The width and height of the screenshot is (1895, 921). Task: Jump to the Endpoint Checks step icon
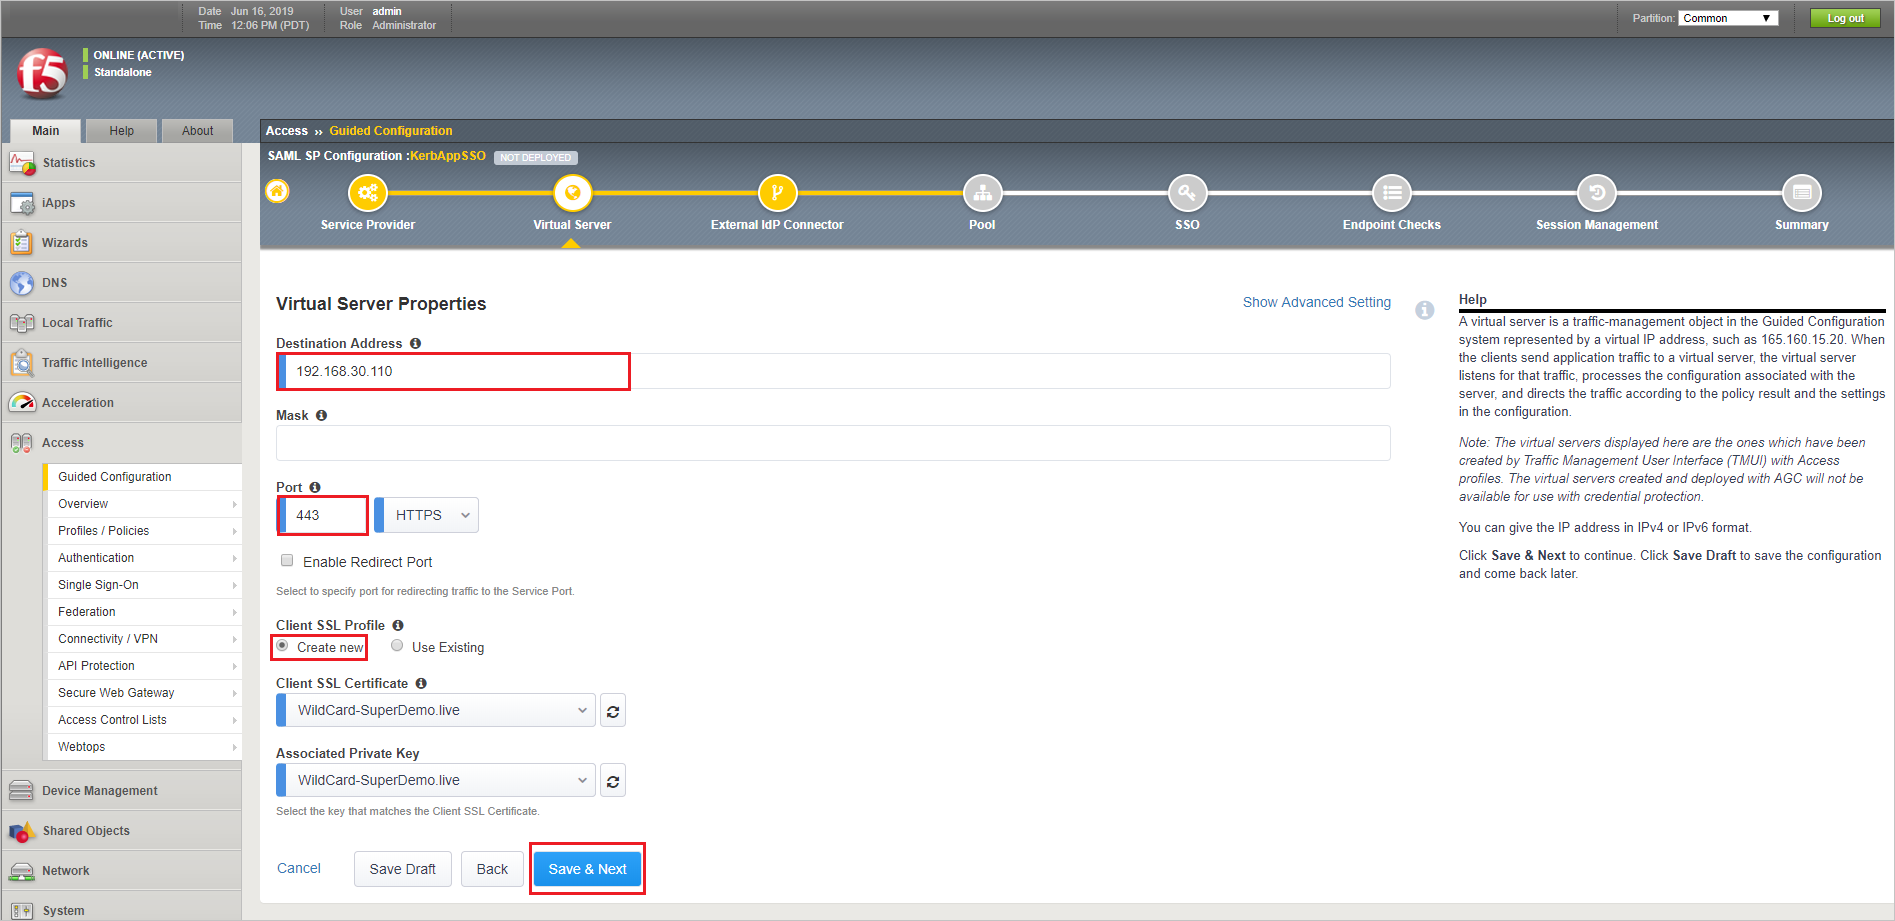point(1392,193)
